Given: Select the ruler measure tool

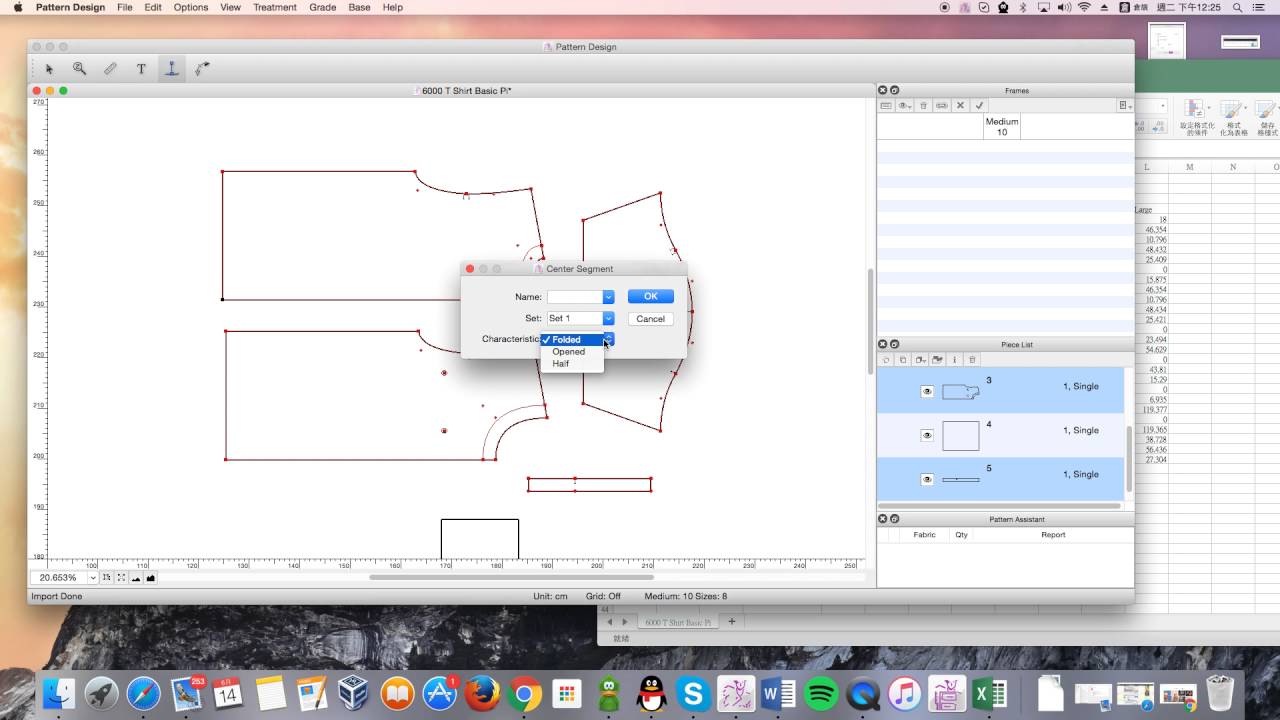Looking at the screenshot, I should pos(110,69).
